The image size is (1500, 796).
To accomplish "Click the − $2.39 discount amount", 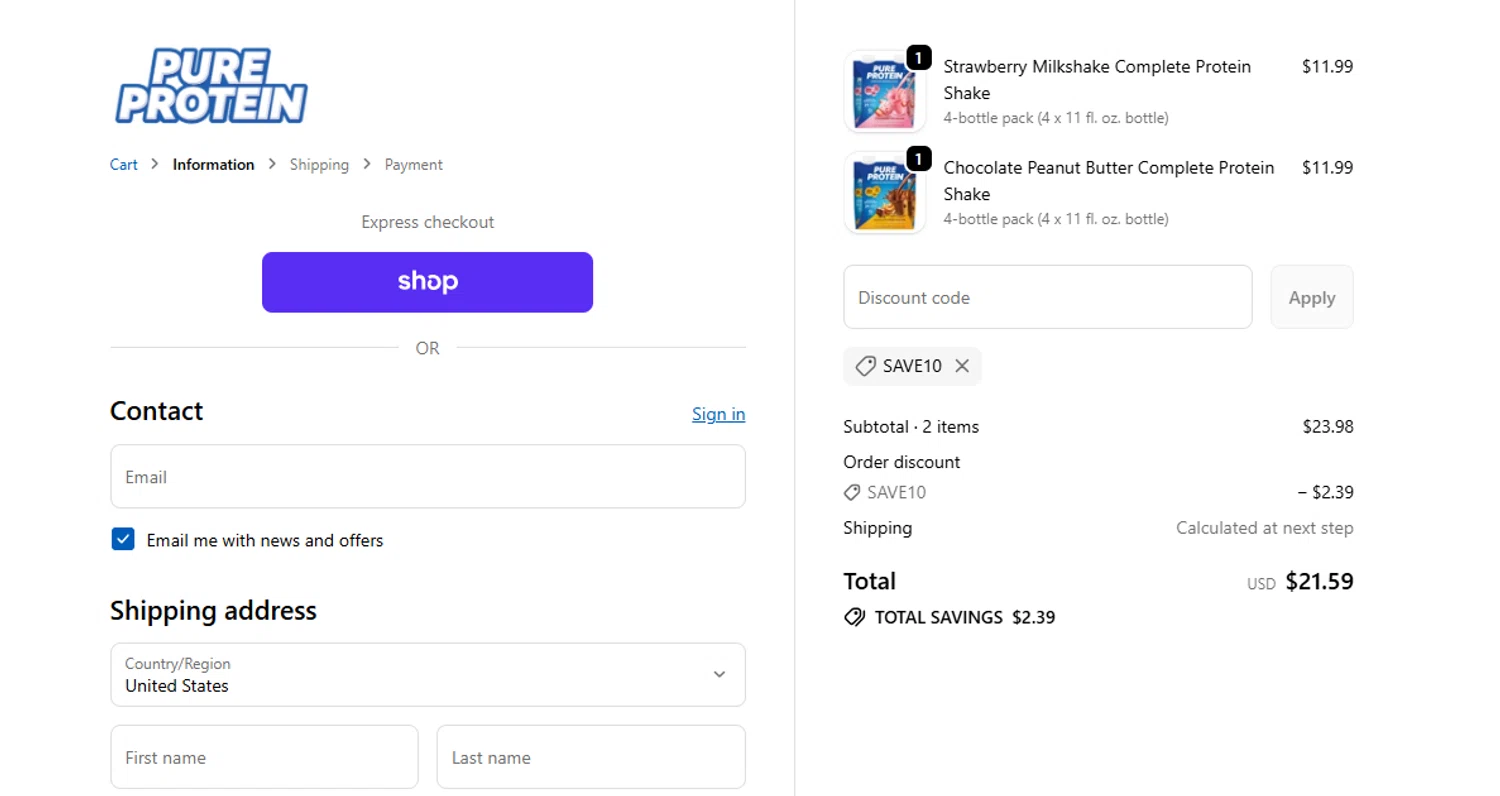I will pyautogui.click(x=1325, y=492).
